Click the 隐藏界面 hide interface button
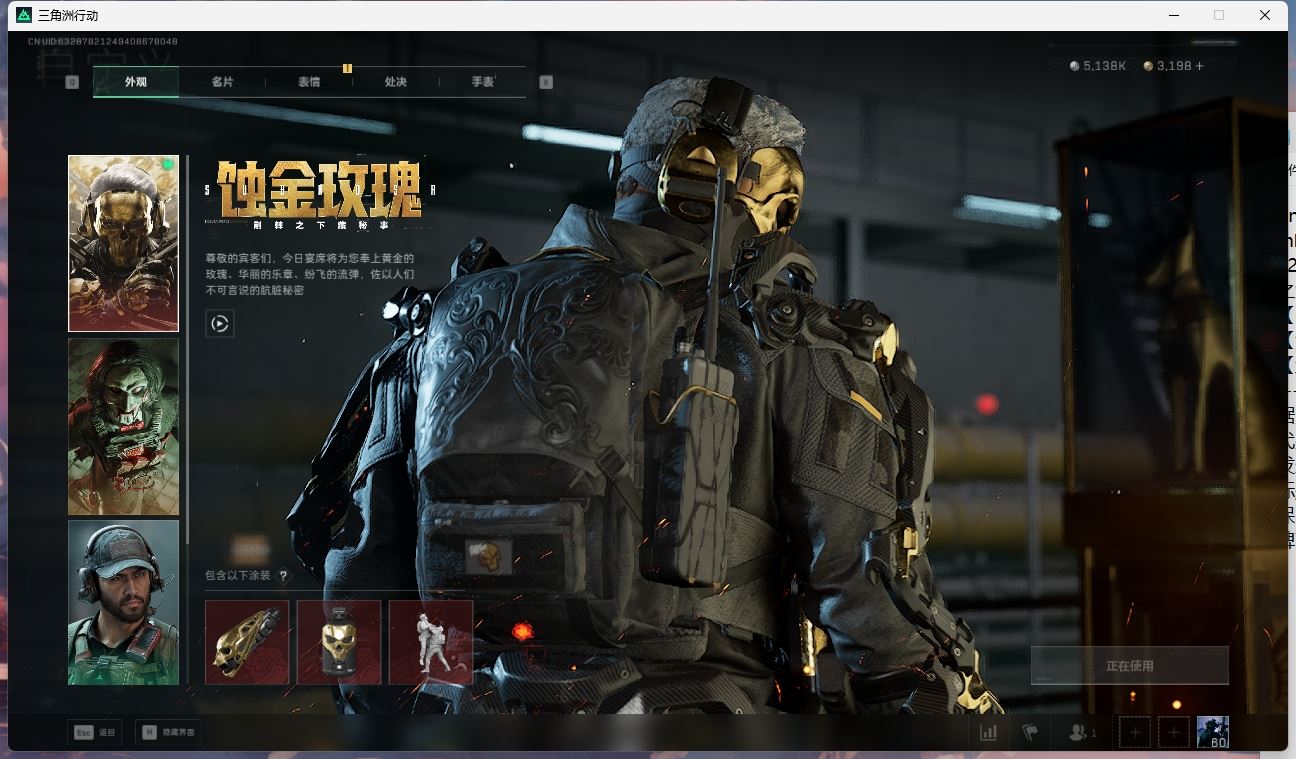 pyautogui.click(x=167, y=733)
